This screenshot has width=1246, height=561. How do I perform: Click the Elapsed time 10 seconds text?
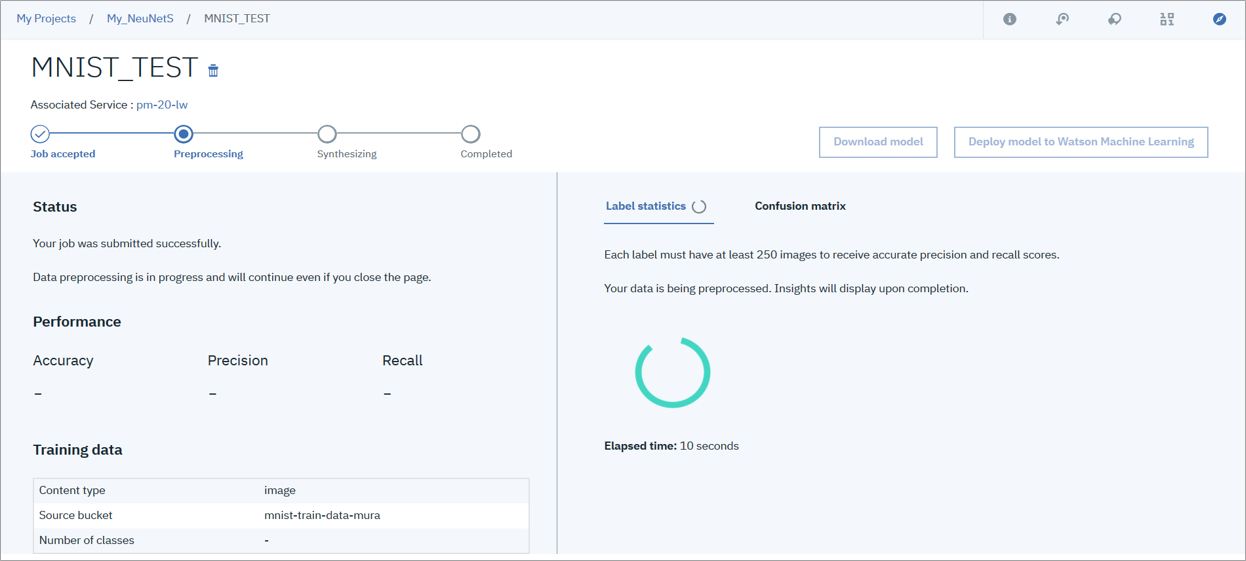672,446
